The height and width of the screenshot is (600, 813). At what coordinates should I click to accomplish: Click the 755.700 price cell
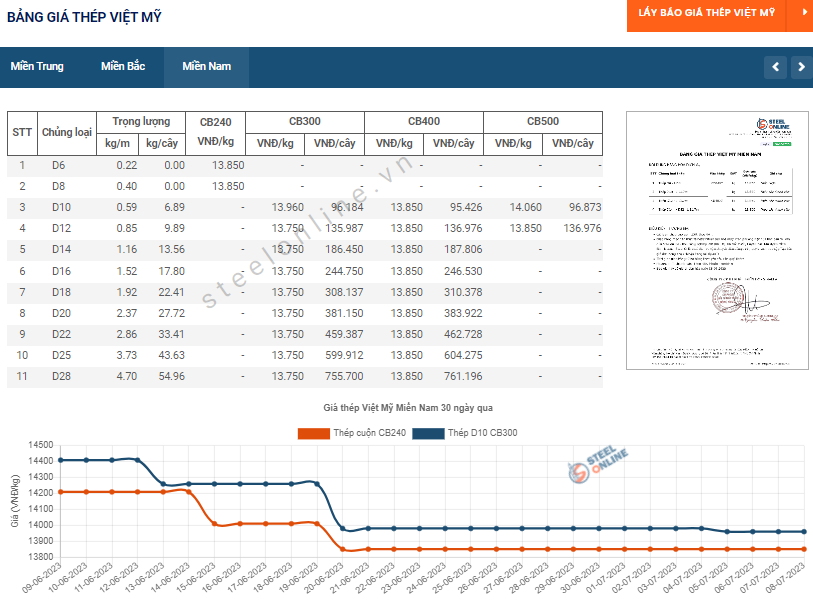(x=344, y=376)
